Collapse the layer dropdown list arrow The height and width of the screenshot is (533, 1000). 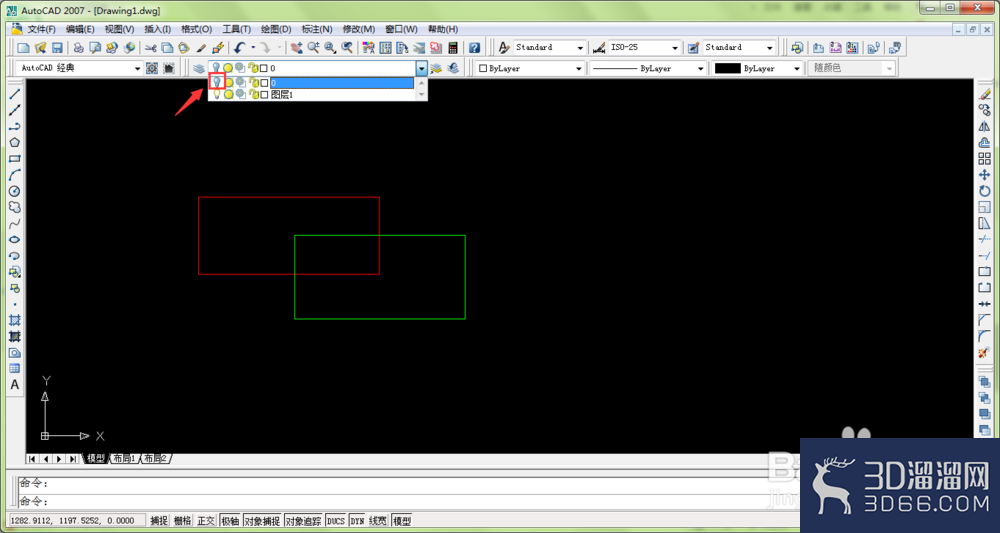421,68
